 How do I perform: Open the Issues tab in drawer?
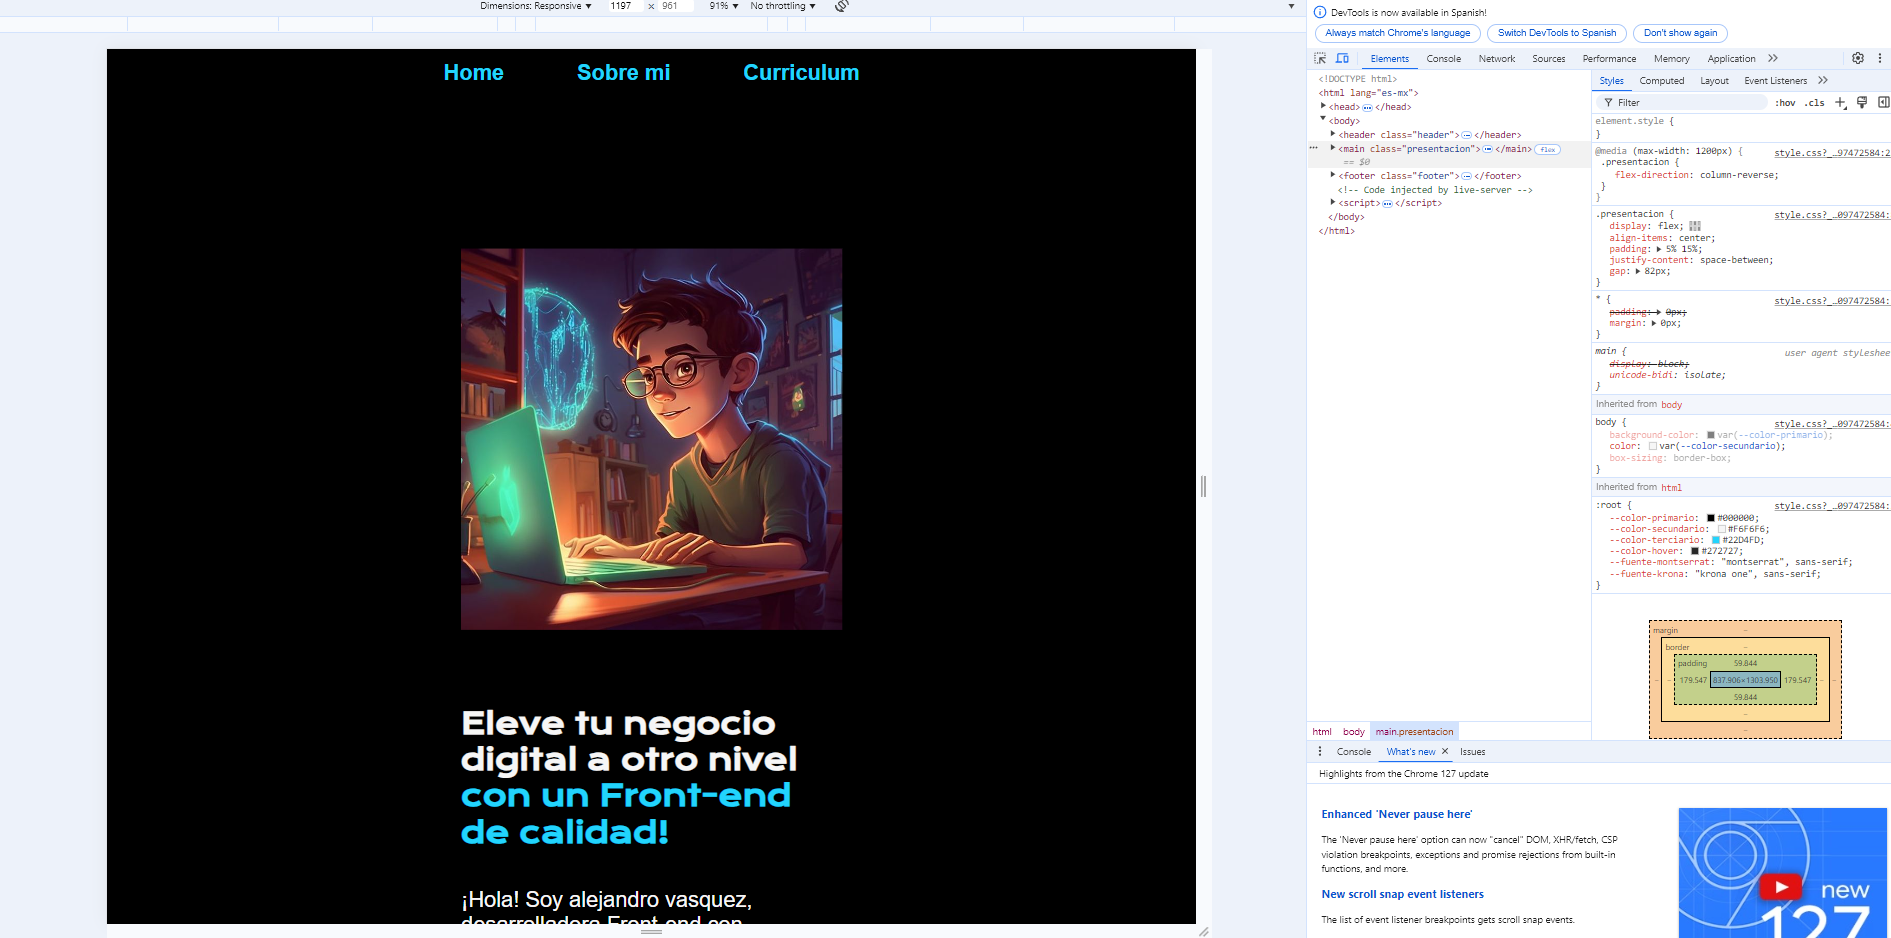tap(1472, 752)
